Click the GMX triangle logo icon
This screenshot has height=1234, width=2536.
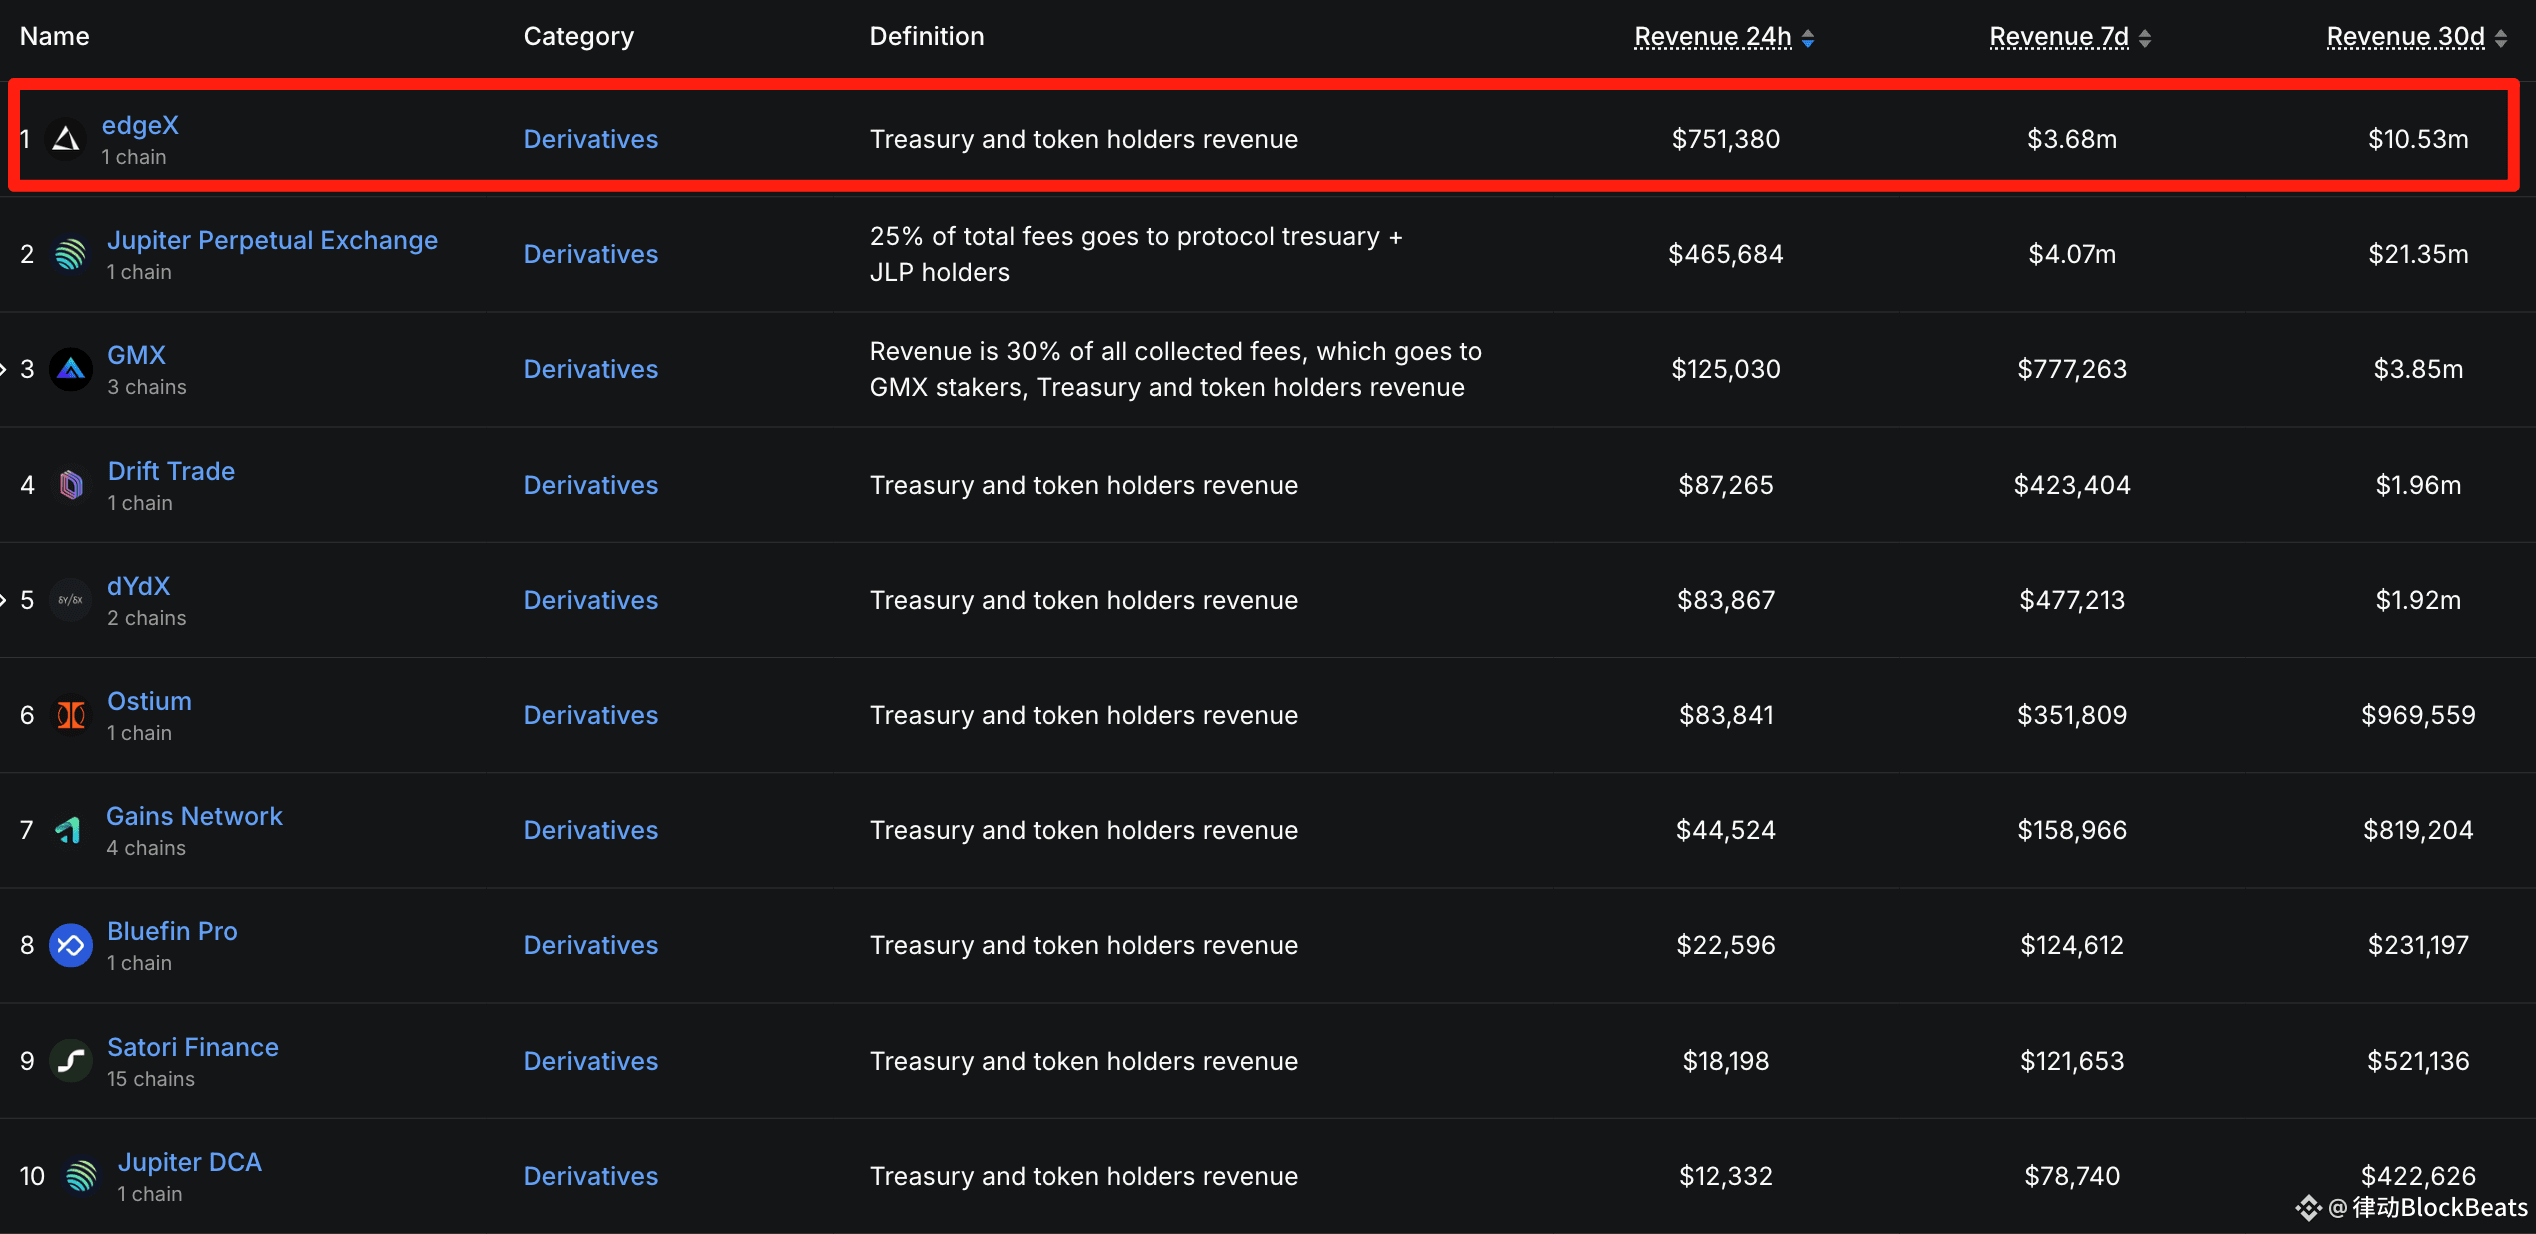click(70, 369)
